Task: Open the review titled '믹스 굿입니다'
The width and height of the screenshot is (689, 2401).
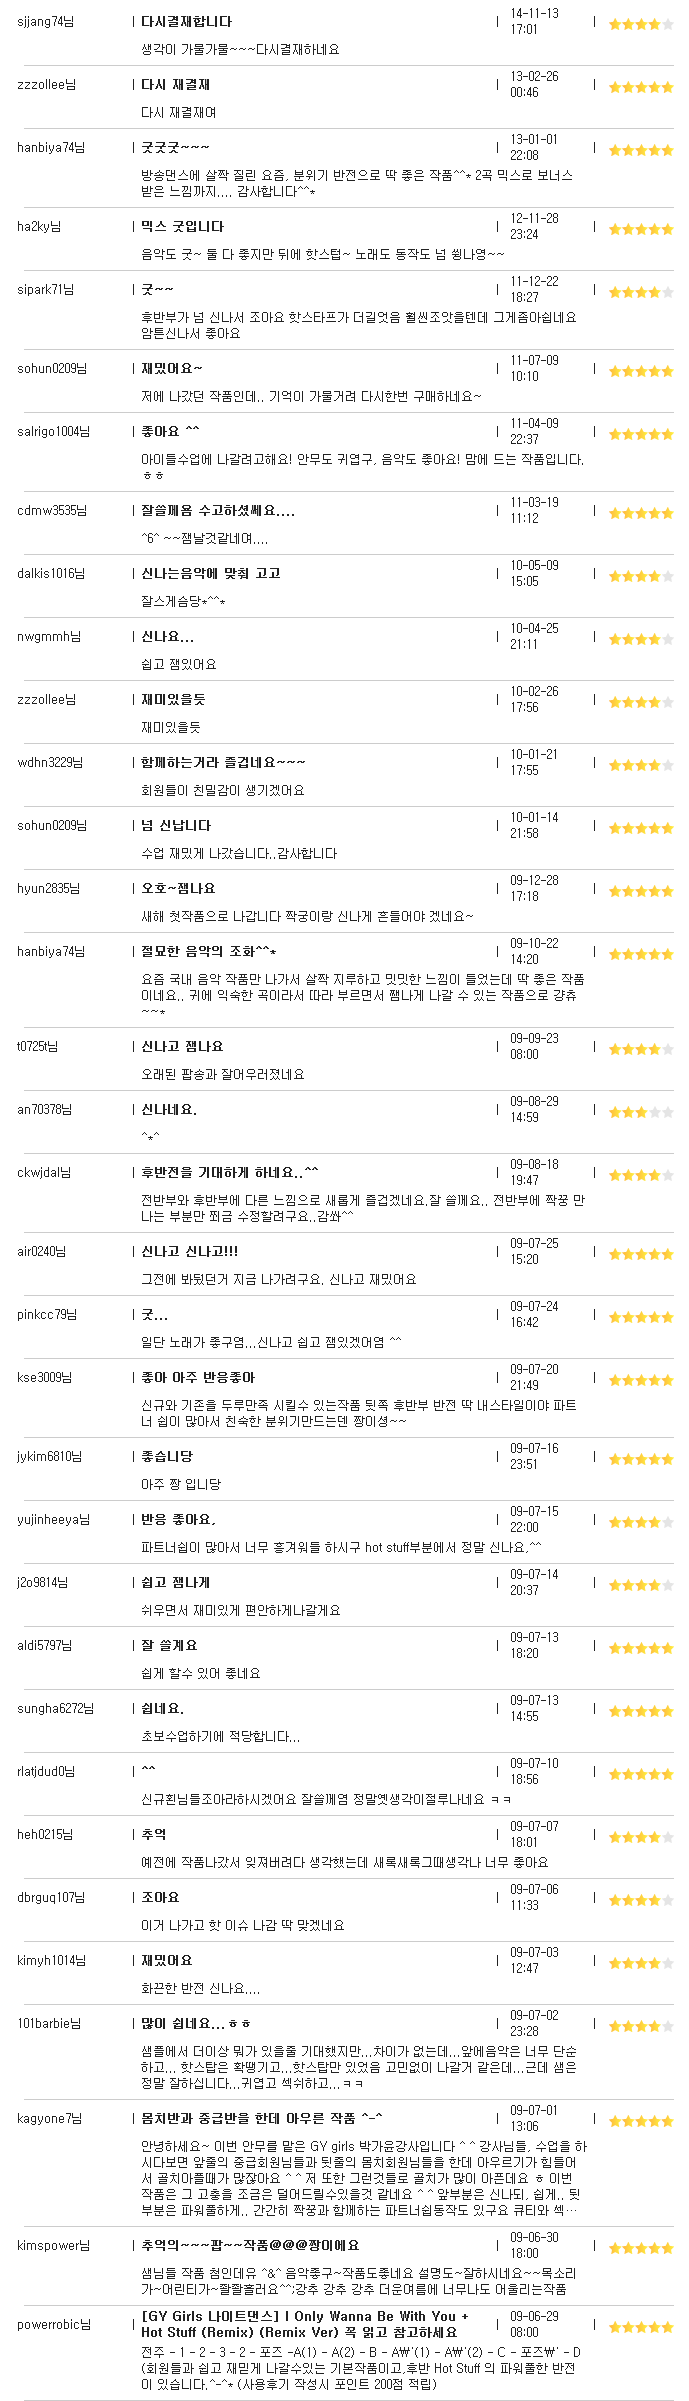Action: click(x=183, y=227)
